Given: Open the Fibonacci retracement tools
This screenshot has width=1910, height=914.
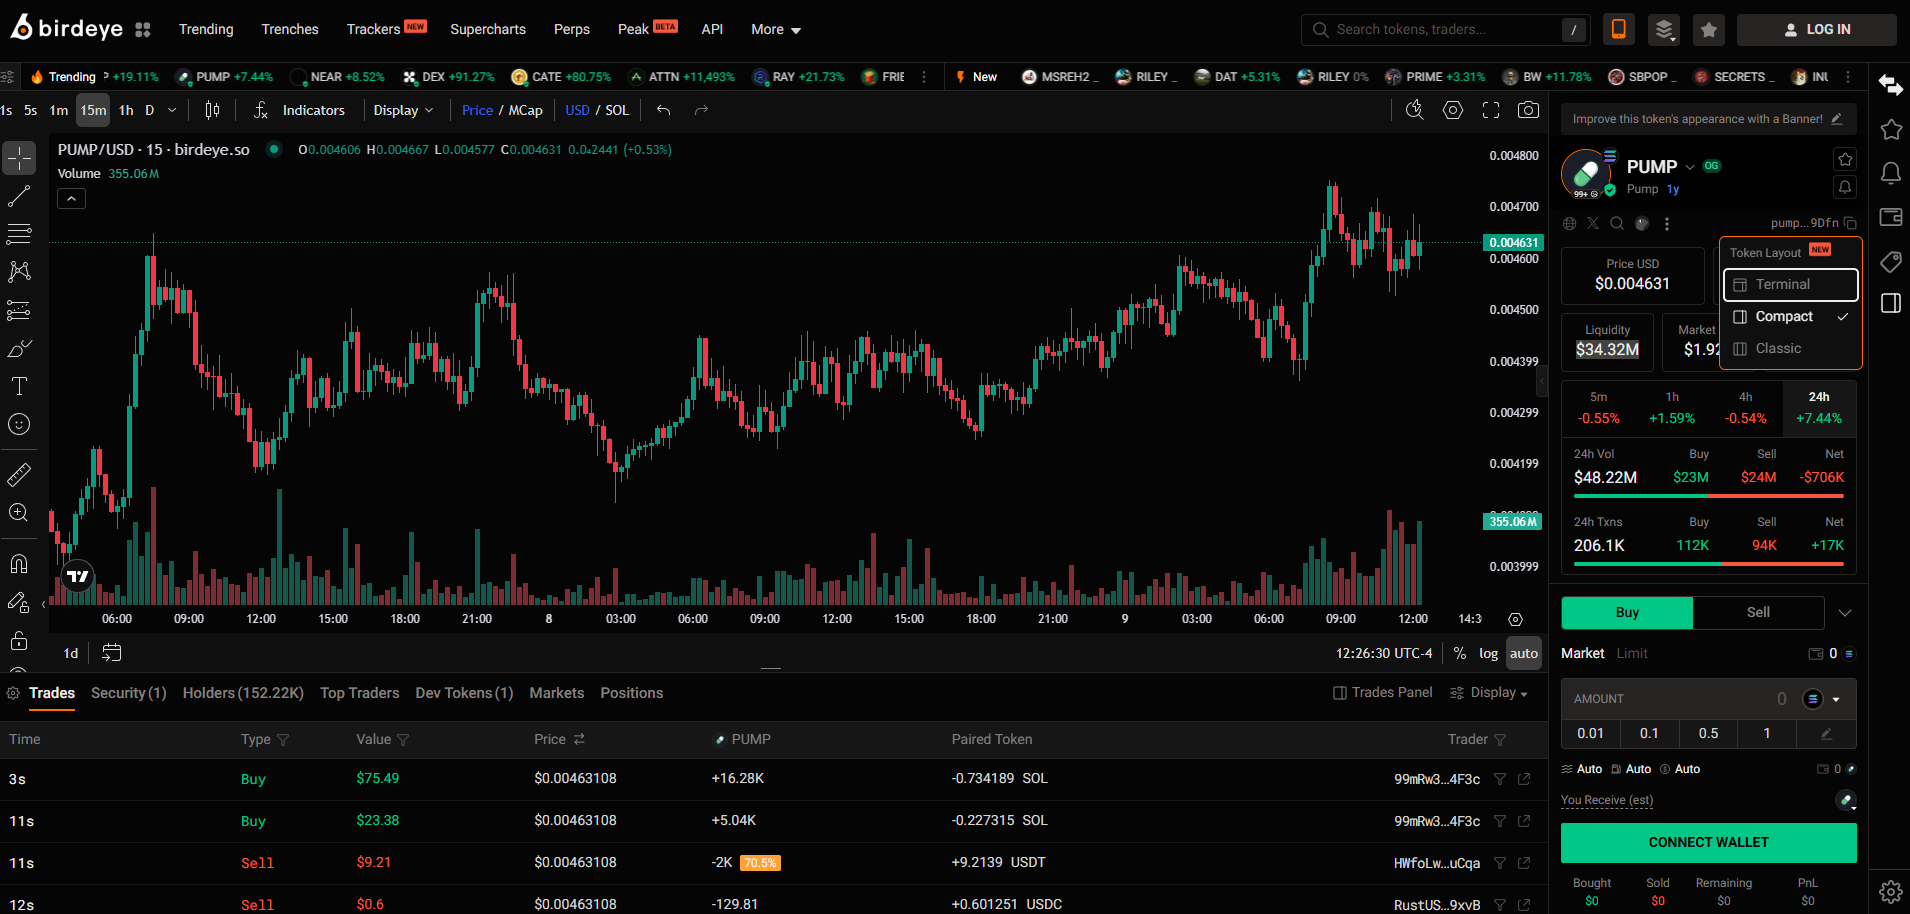Looking at the screenshot, I should click(19, 234).
